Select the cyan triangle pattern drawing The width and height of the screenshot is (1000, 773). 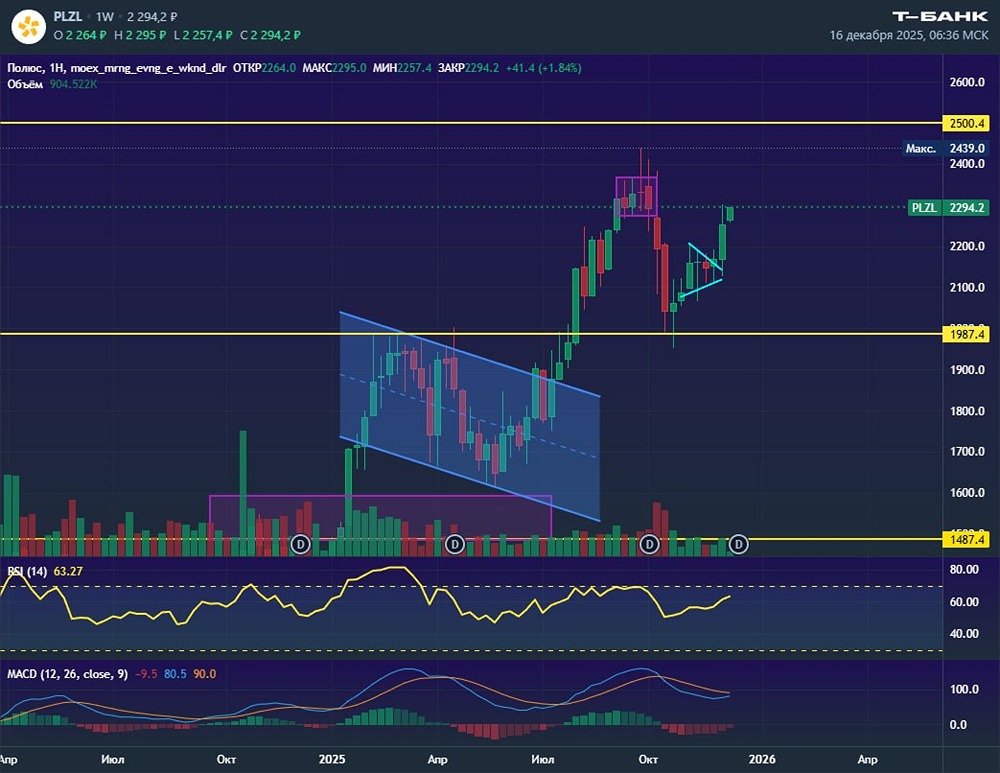pos(702,271)
